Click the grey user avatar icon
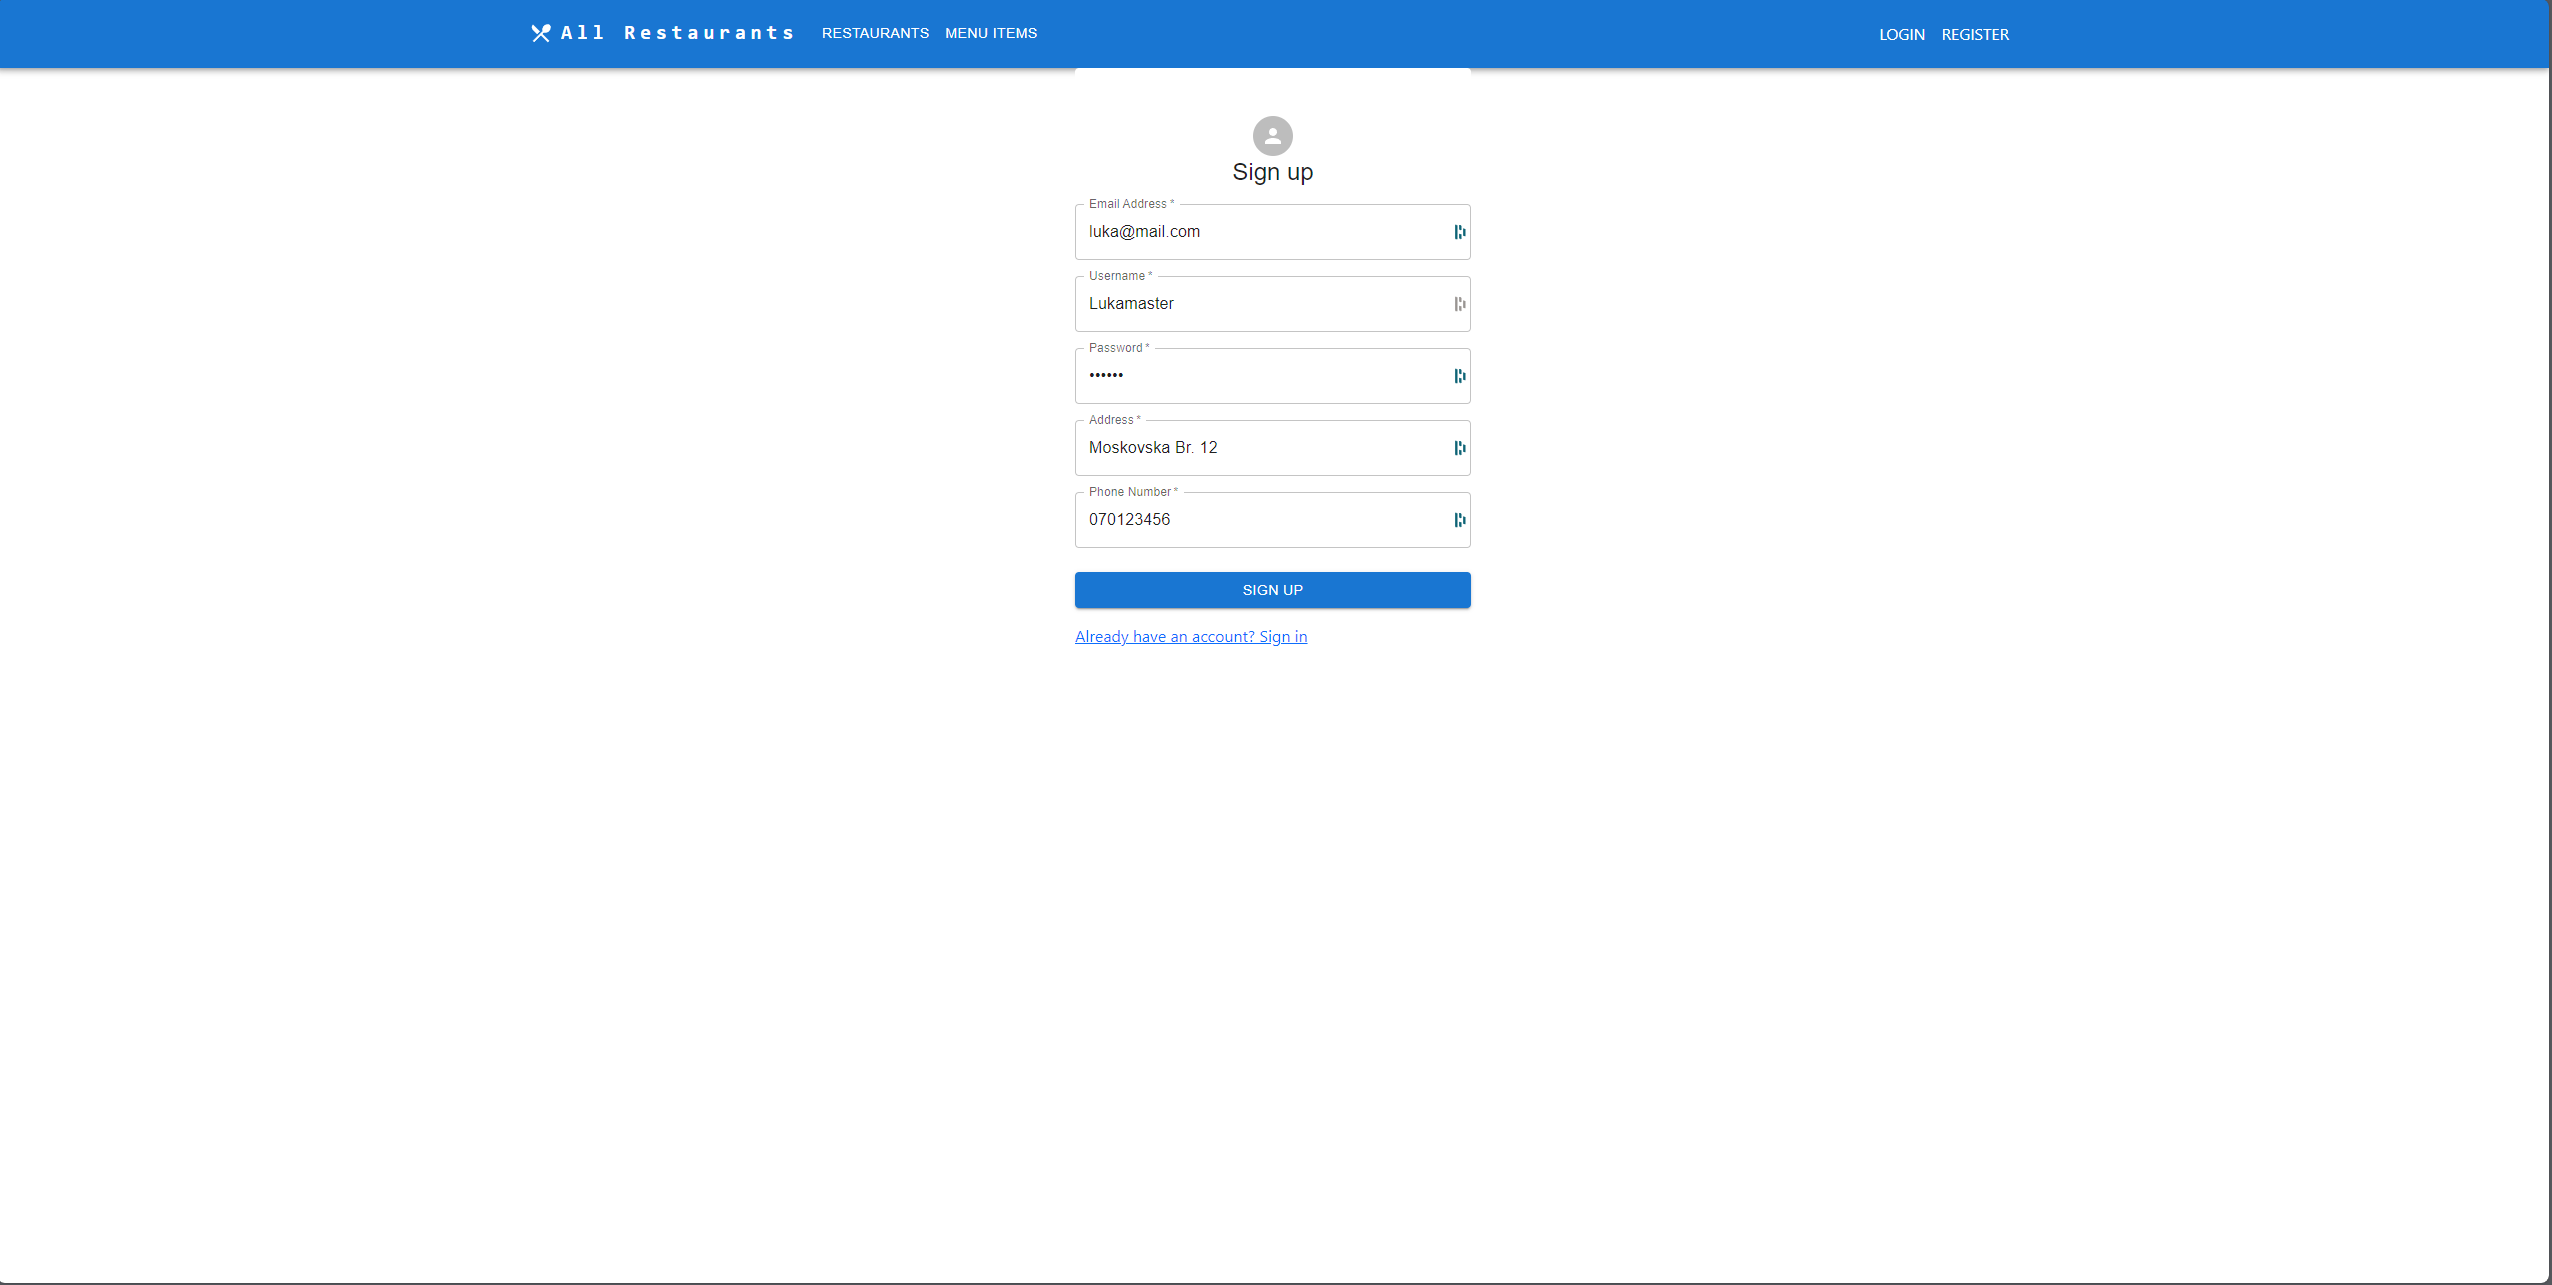This screenshot has height=1285, width=2552. pyautogui.click(x=1272, y=136)
